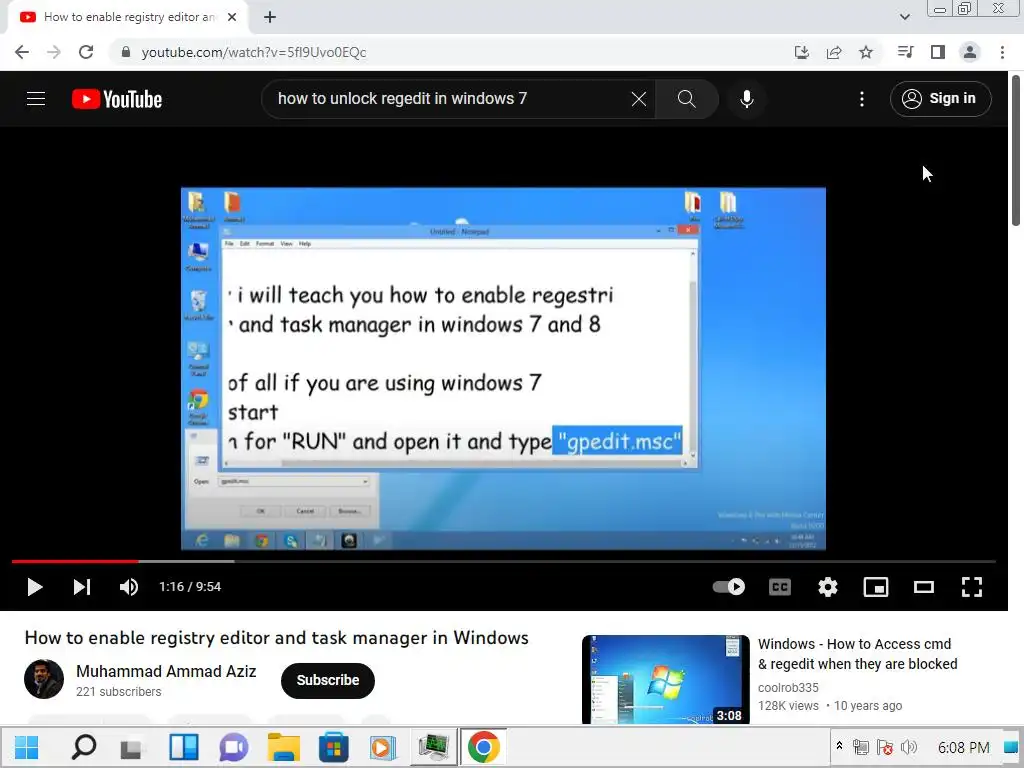
Task: Open the YouTube guide hamburger menu
Action: click(36, 99)
